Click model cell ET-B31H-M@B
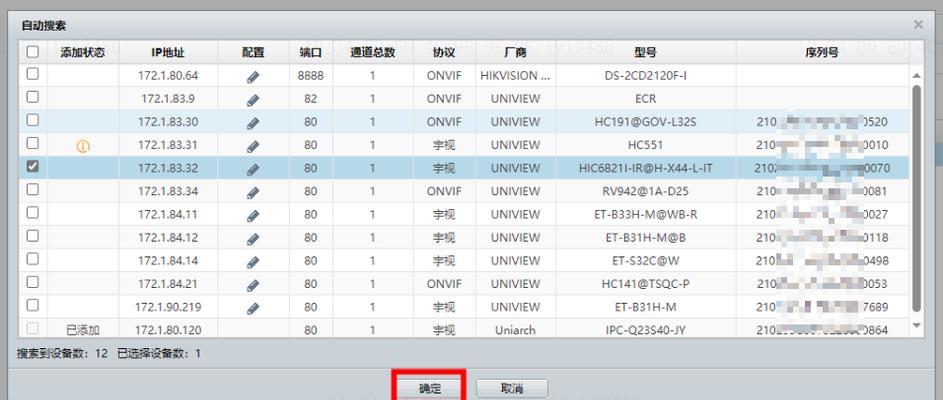 click(x=645, y=238)
